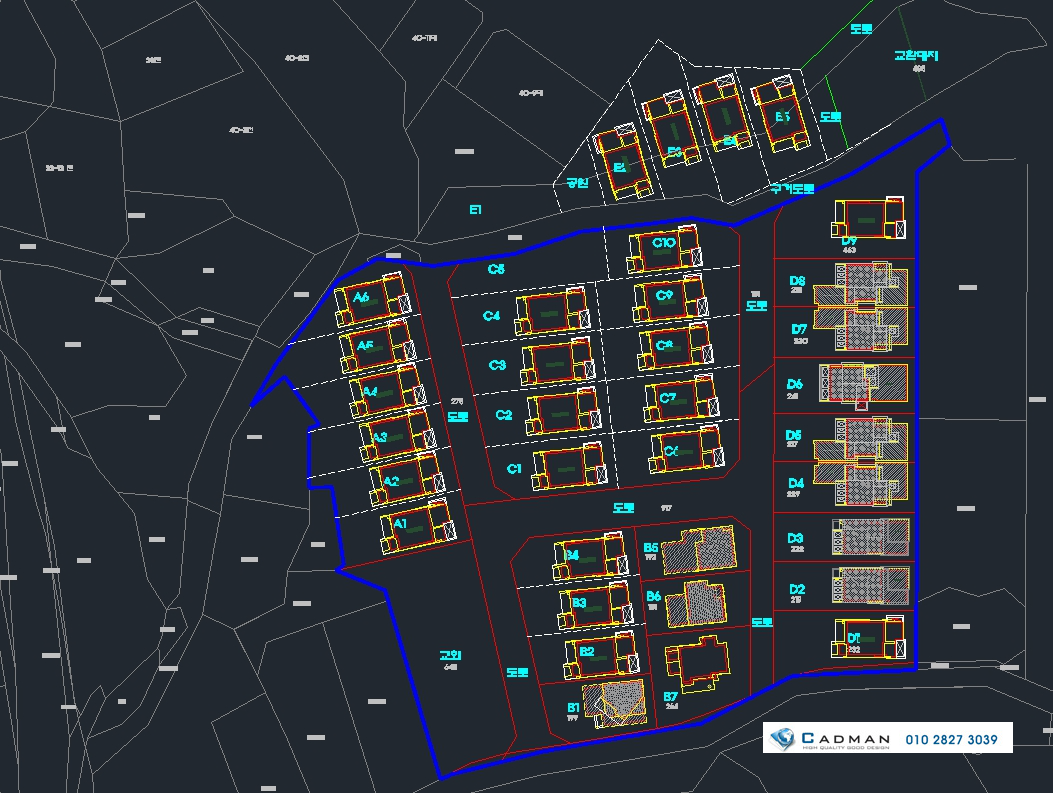Click the E5 lot label
This screenshot has width=1053, height=793.
[782, 117]
